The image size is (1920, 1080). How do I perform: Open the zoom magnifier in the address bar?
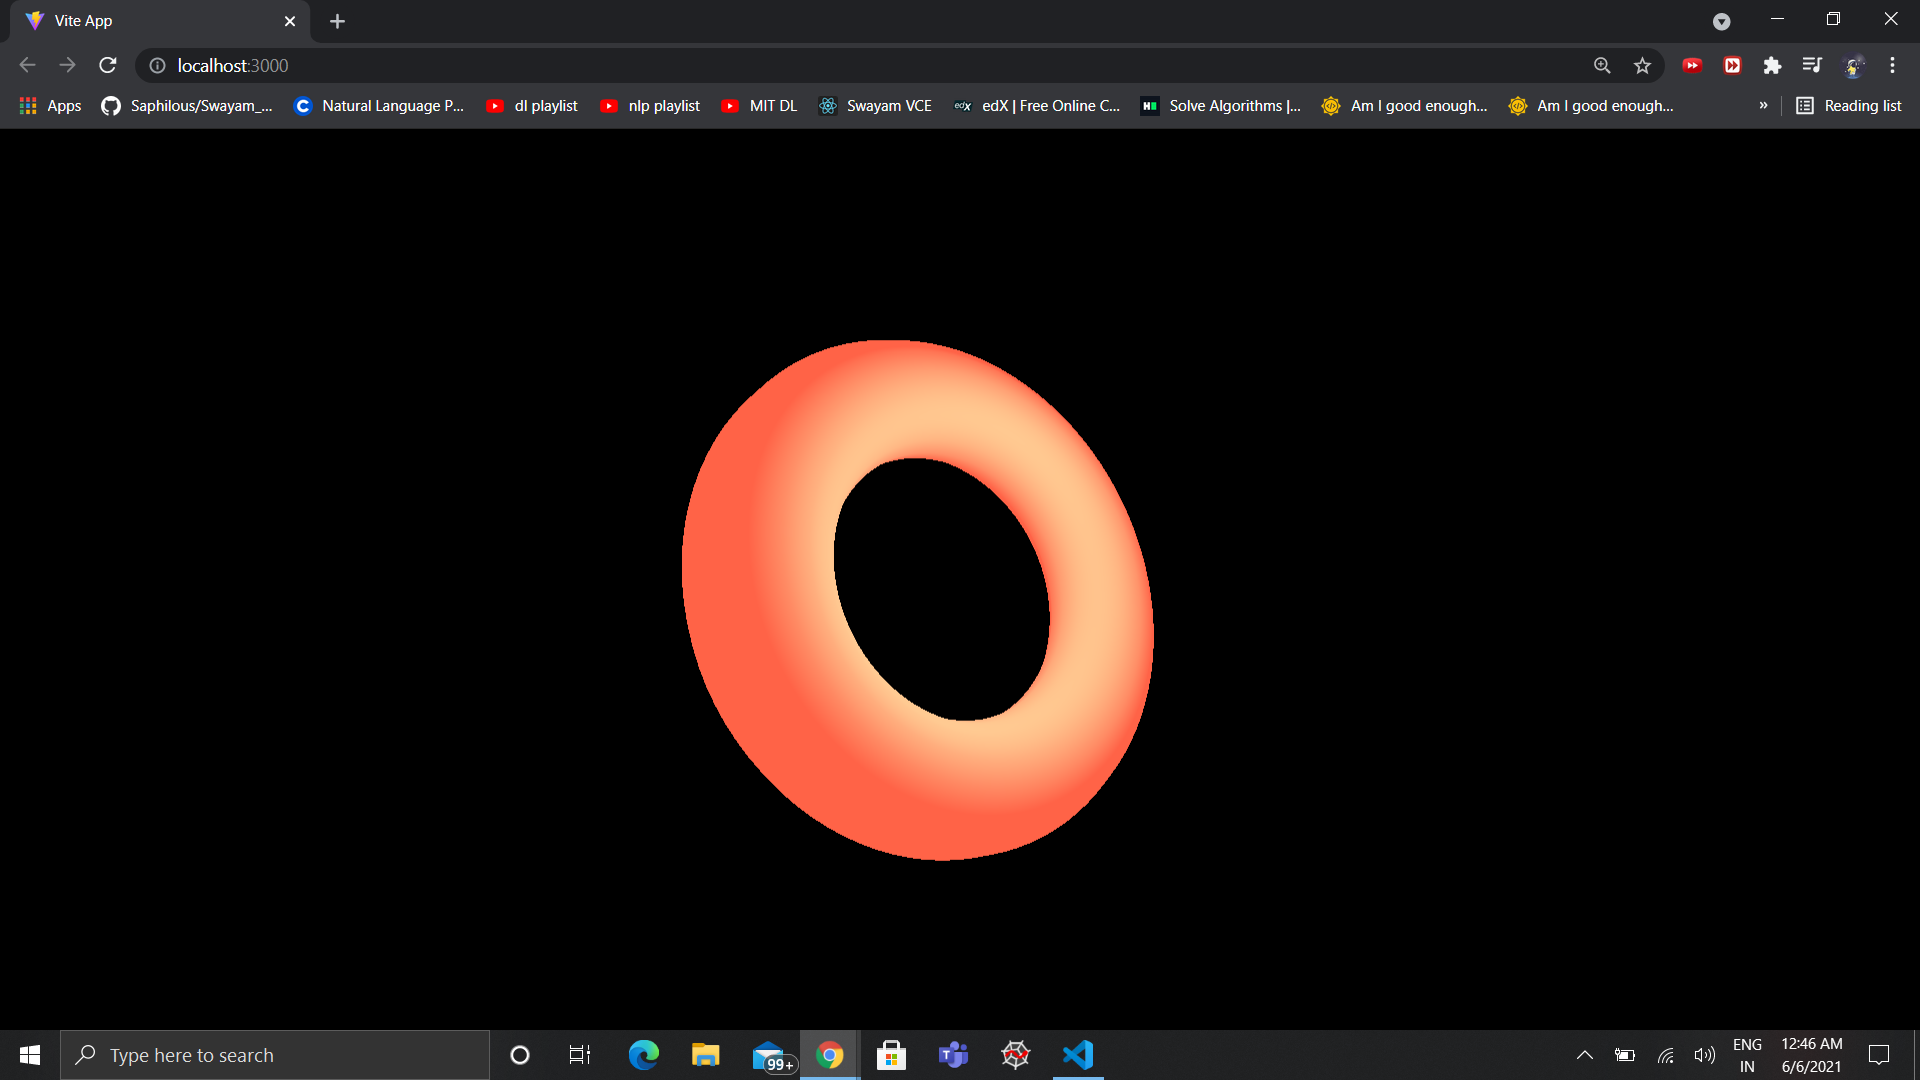1602,65
